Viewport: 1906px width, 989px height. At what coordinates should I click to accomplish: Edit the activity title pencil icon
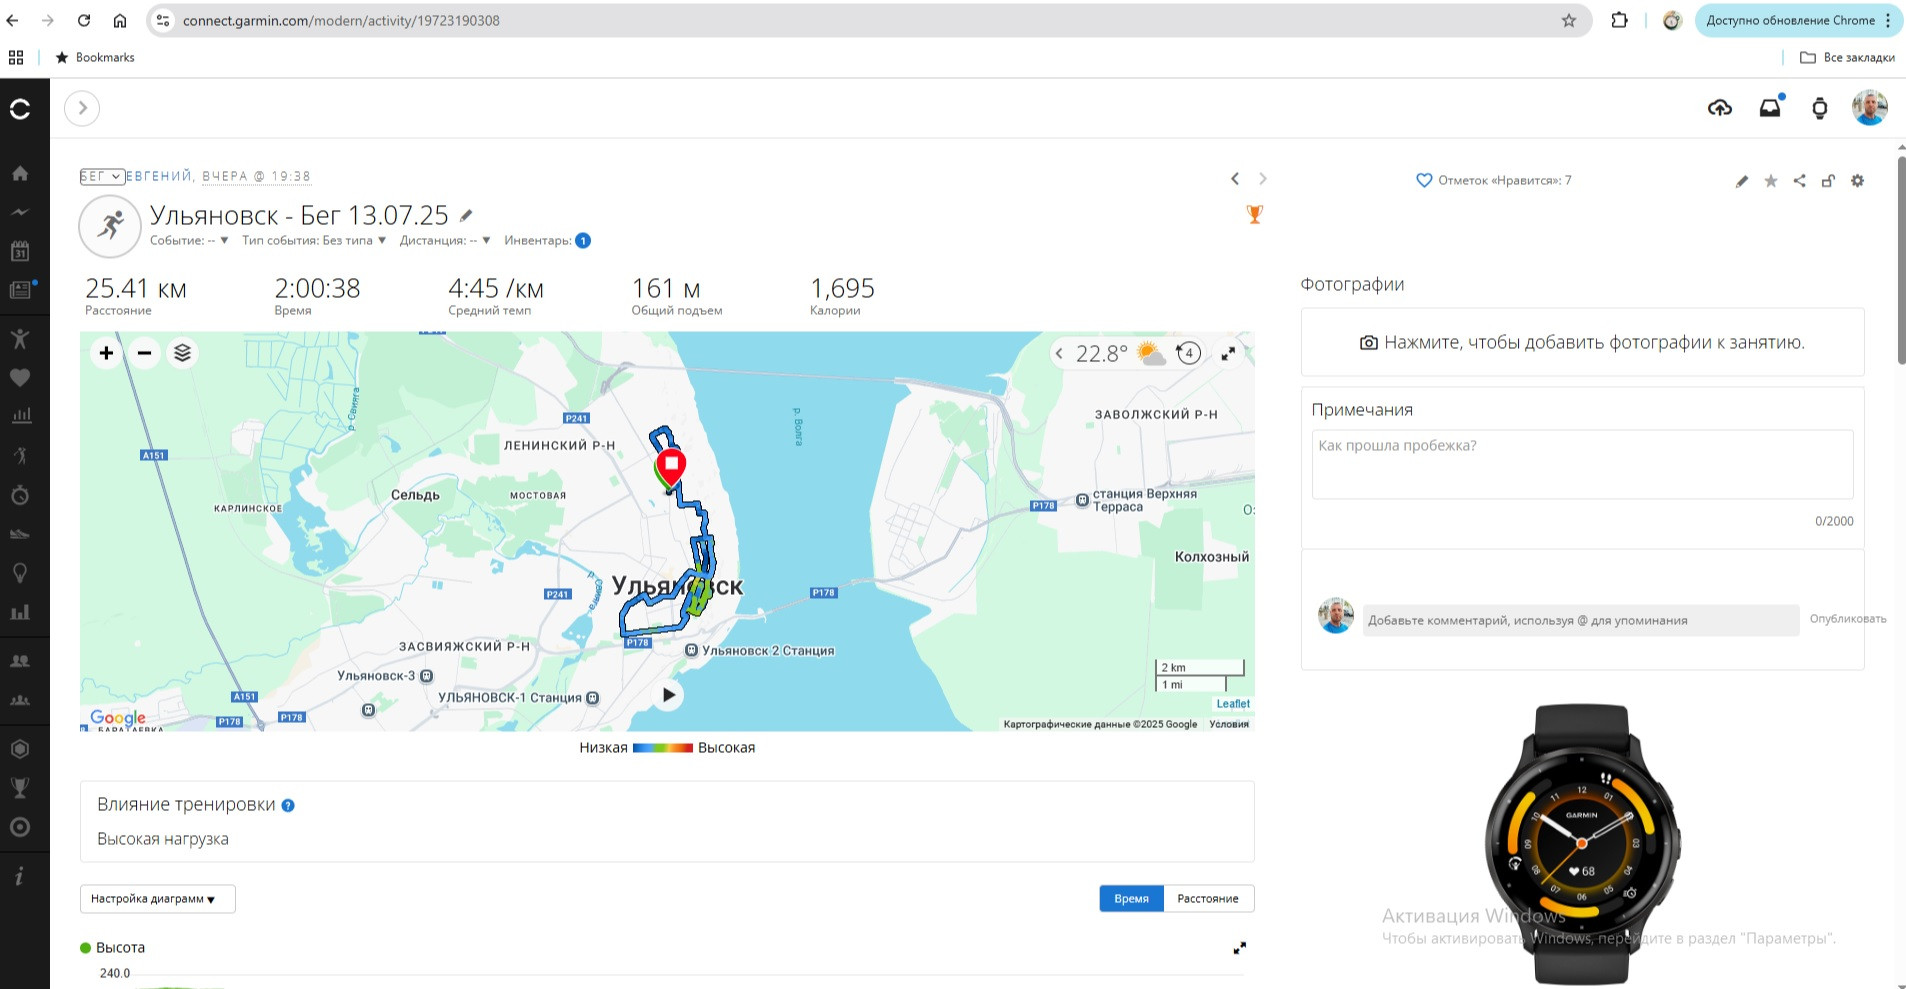click(466, 215)
